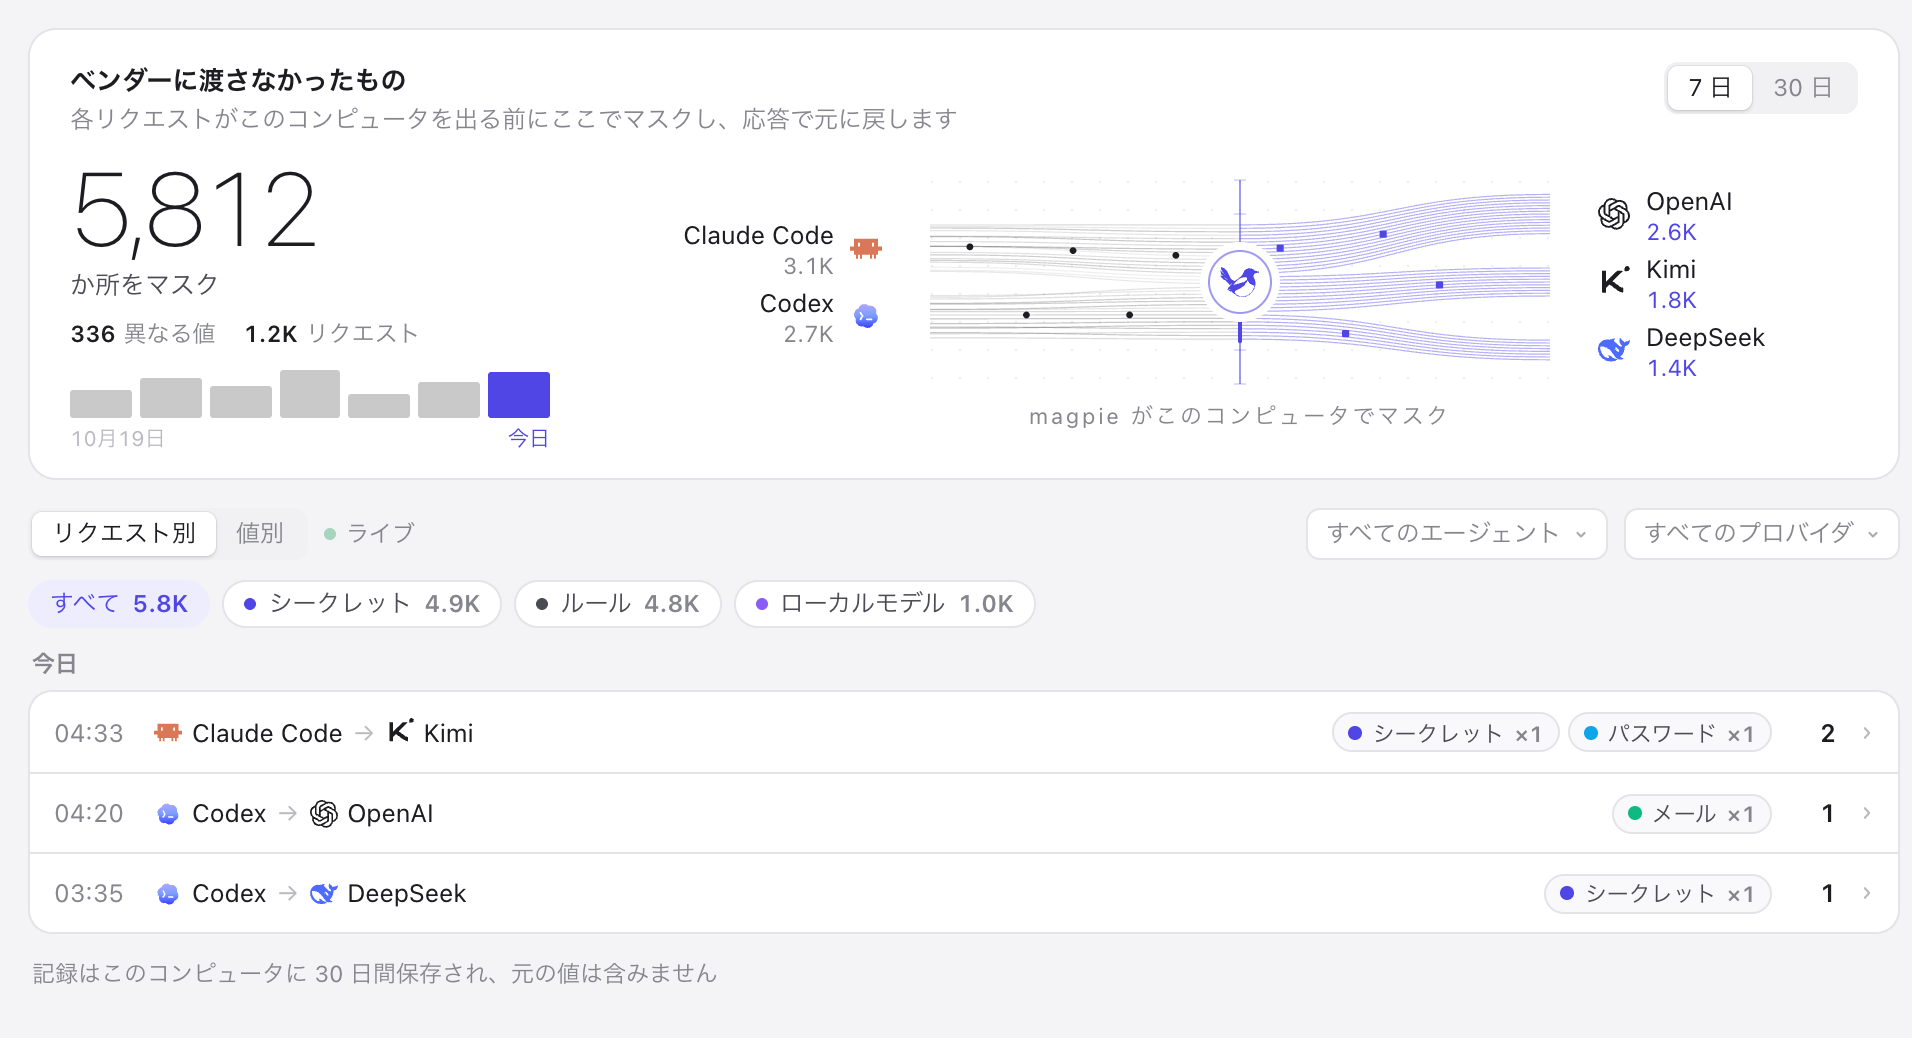Click today's purple bar in the bar chart
Image resolution: width=1912 pixels, height=1038 pixels.
519,395
